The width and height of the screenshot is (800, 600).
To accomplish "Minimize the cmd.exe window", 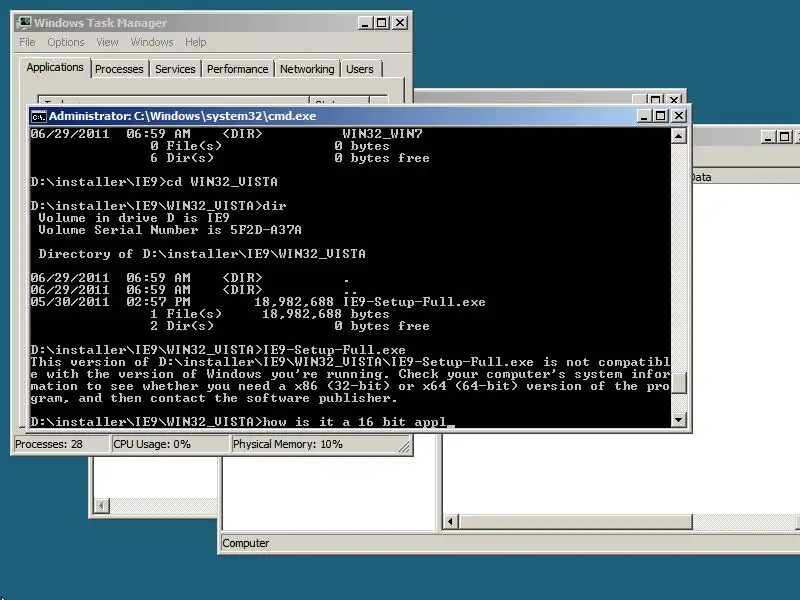I will (644, 116).
